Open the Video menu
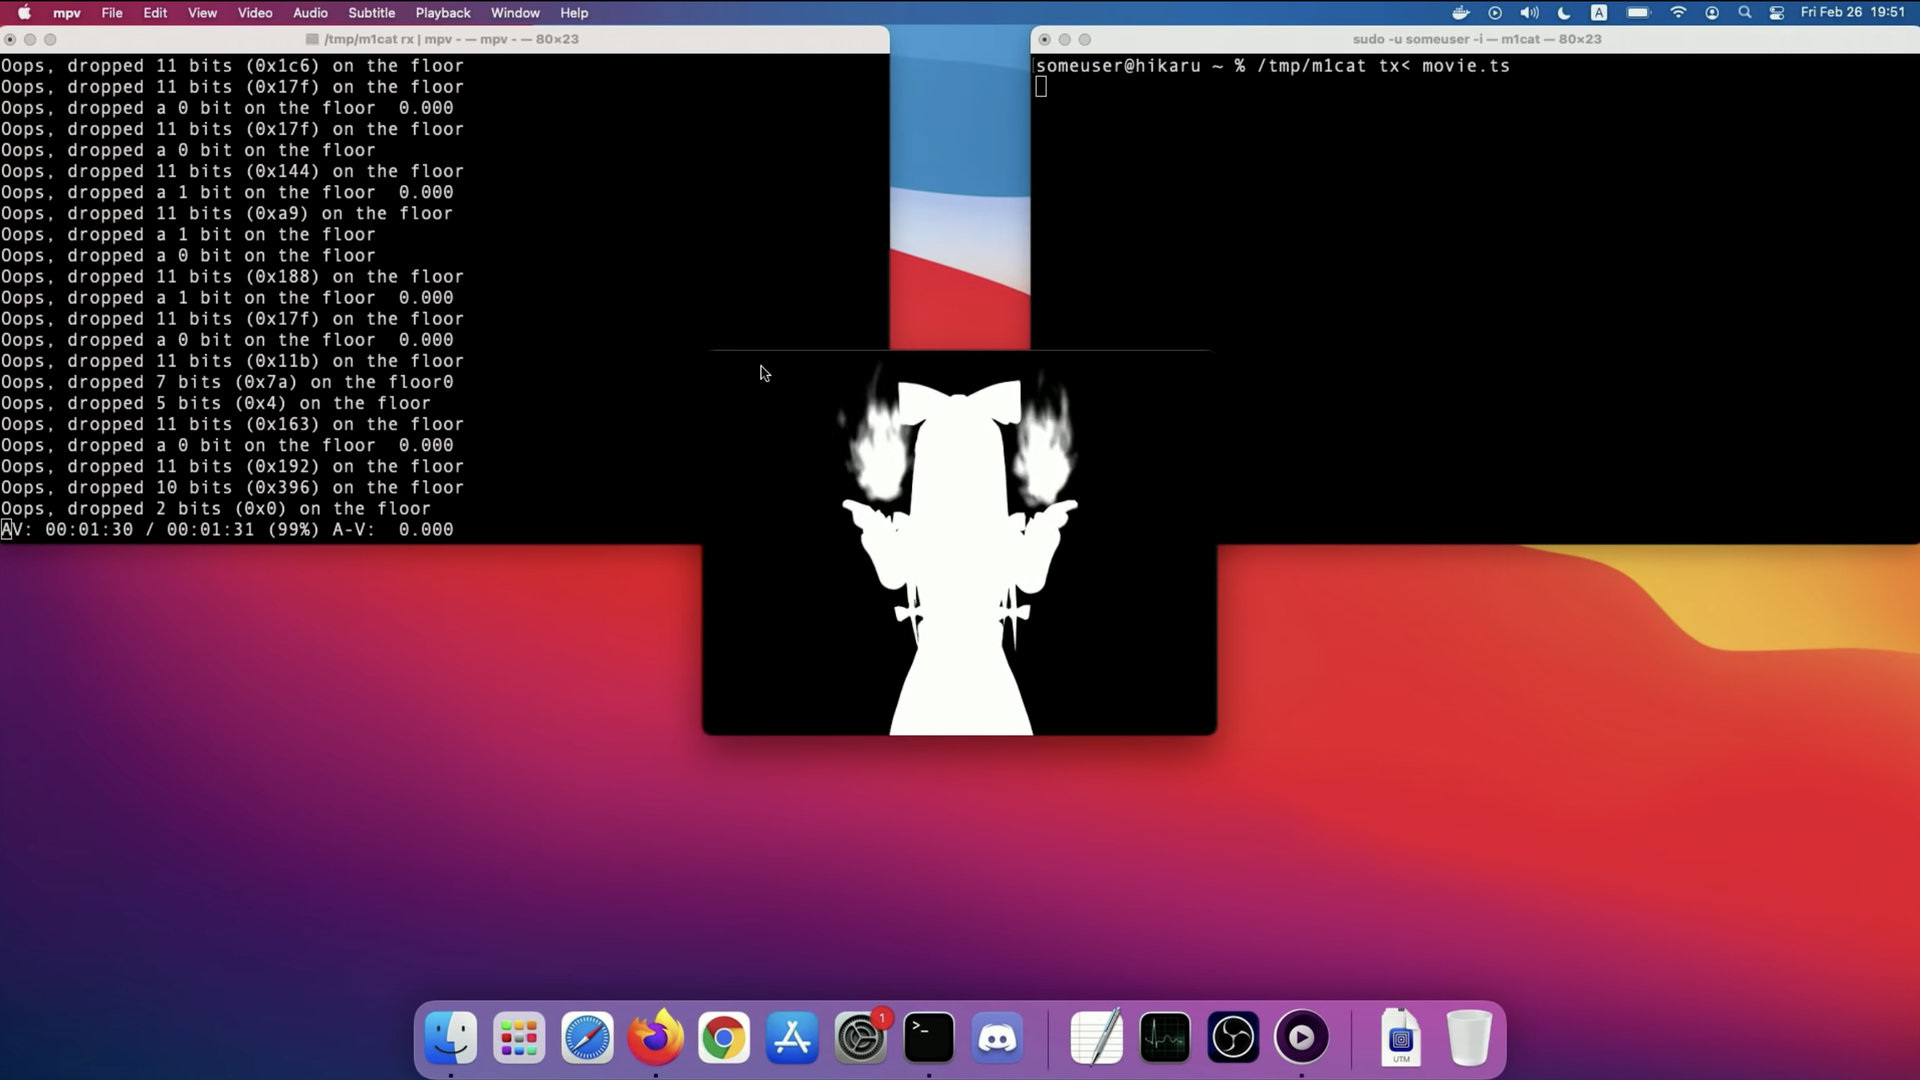The image size is (1920, 1080). click(255, 13)
